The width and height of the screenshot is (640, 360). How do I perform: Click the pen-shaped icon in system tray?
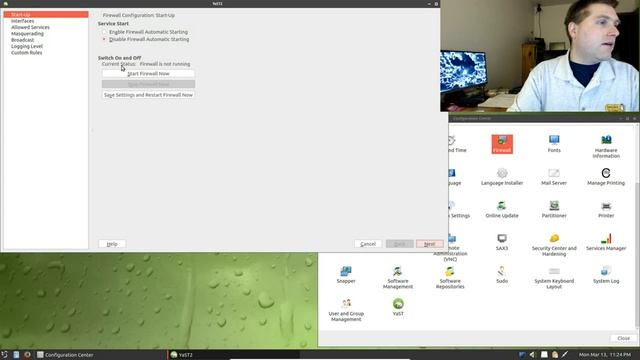565,355
